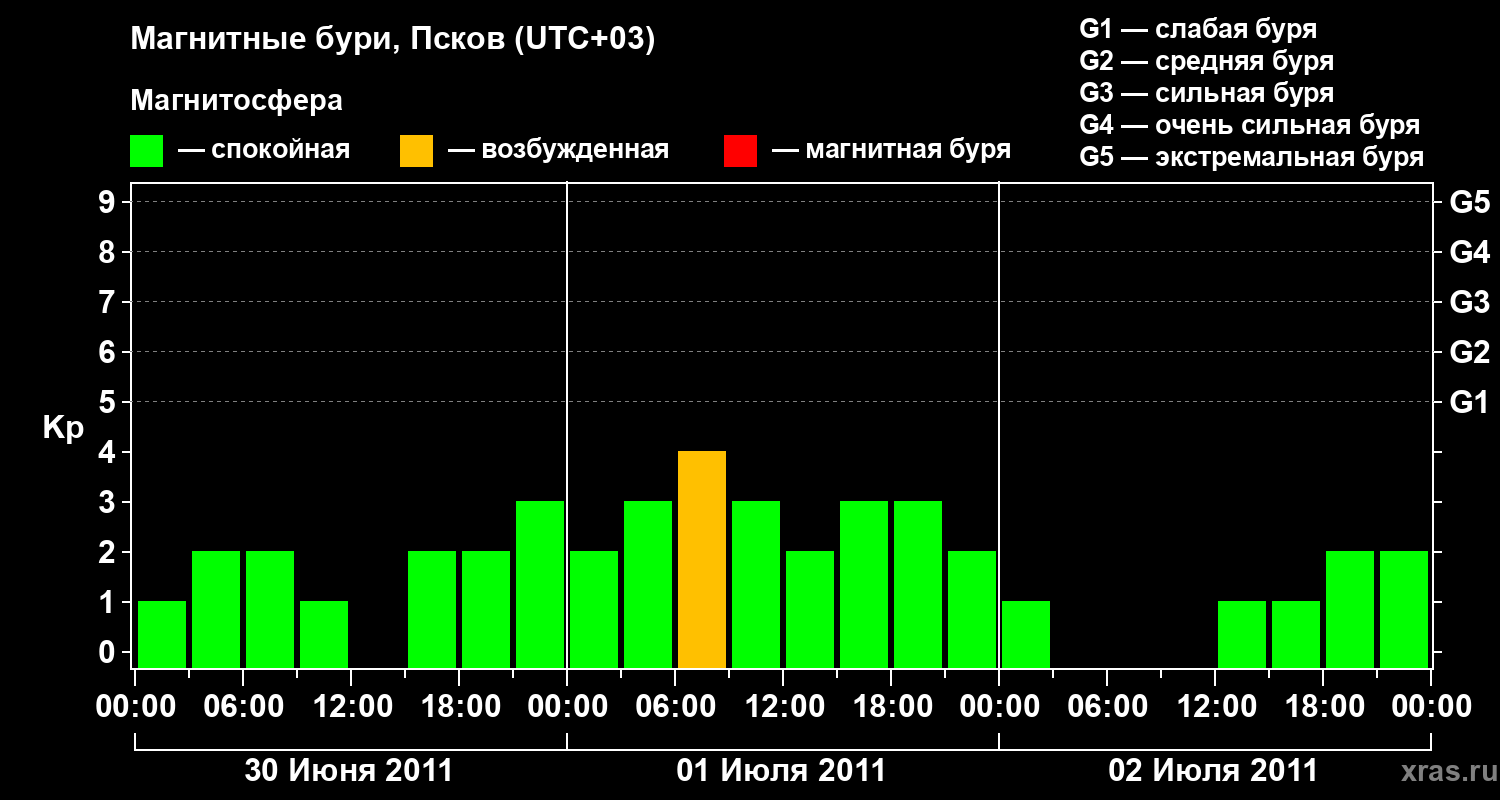Click the 'G4 — очень сильная буря' legend line
This screenshot has width=1500, height=800.
tap(1250, 125)
